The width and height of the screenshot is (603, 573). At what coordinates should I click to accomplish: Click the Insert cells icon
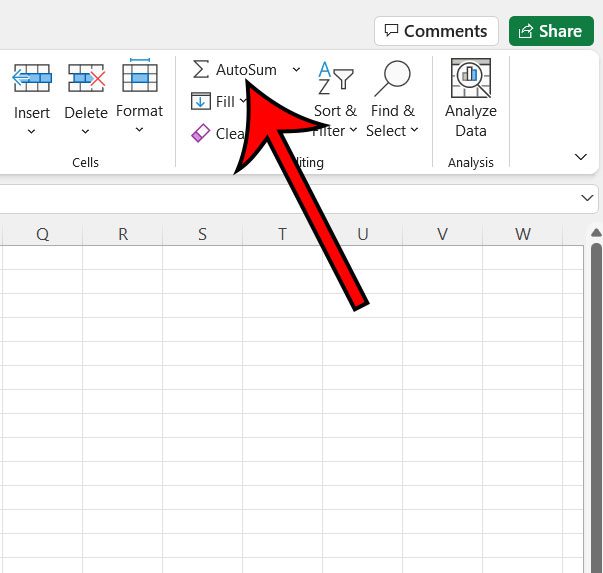tap(31, 78)
